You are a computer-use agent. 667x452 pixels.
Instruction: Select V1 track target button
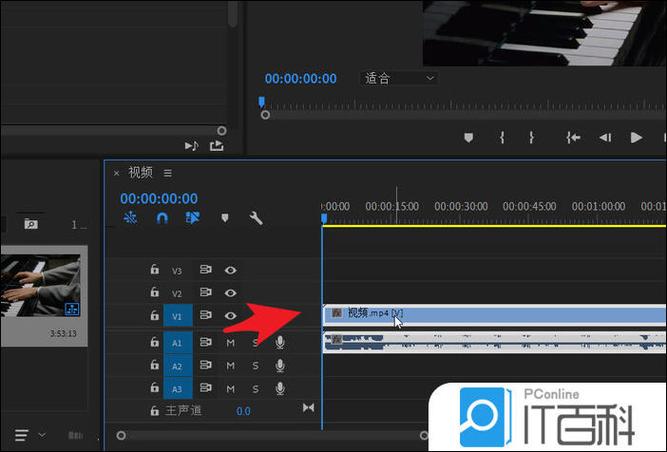[x=177, y=316]
